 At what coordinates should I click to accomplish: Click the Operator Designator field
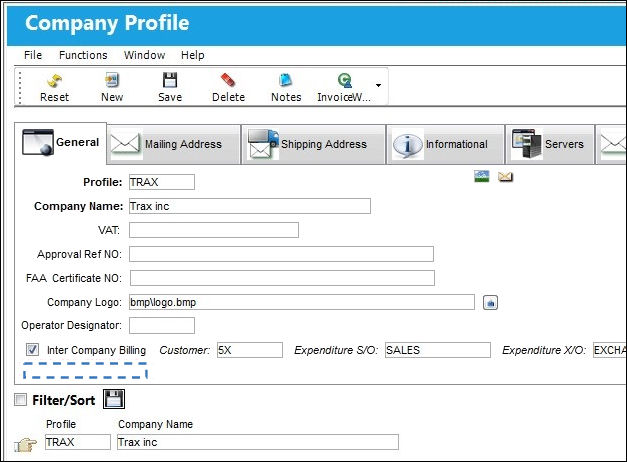pyautogui.click(x=162, y=326)
